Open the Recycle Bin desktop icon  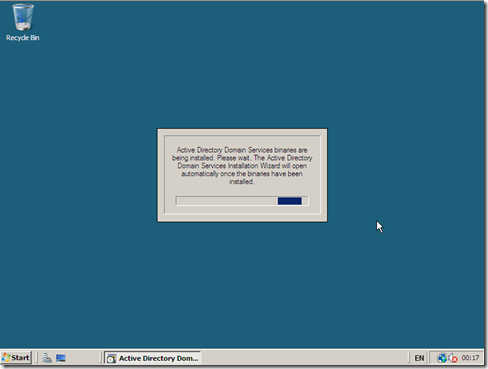coord(23,22)
